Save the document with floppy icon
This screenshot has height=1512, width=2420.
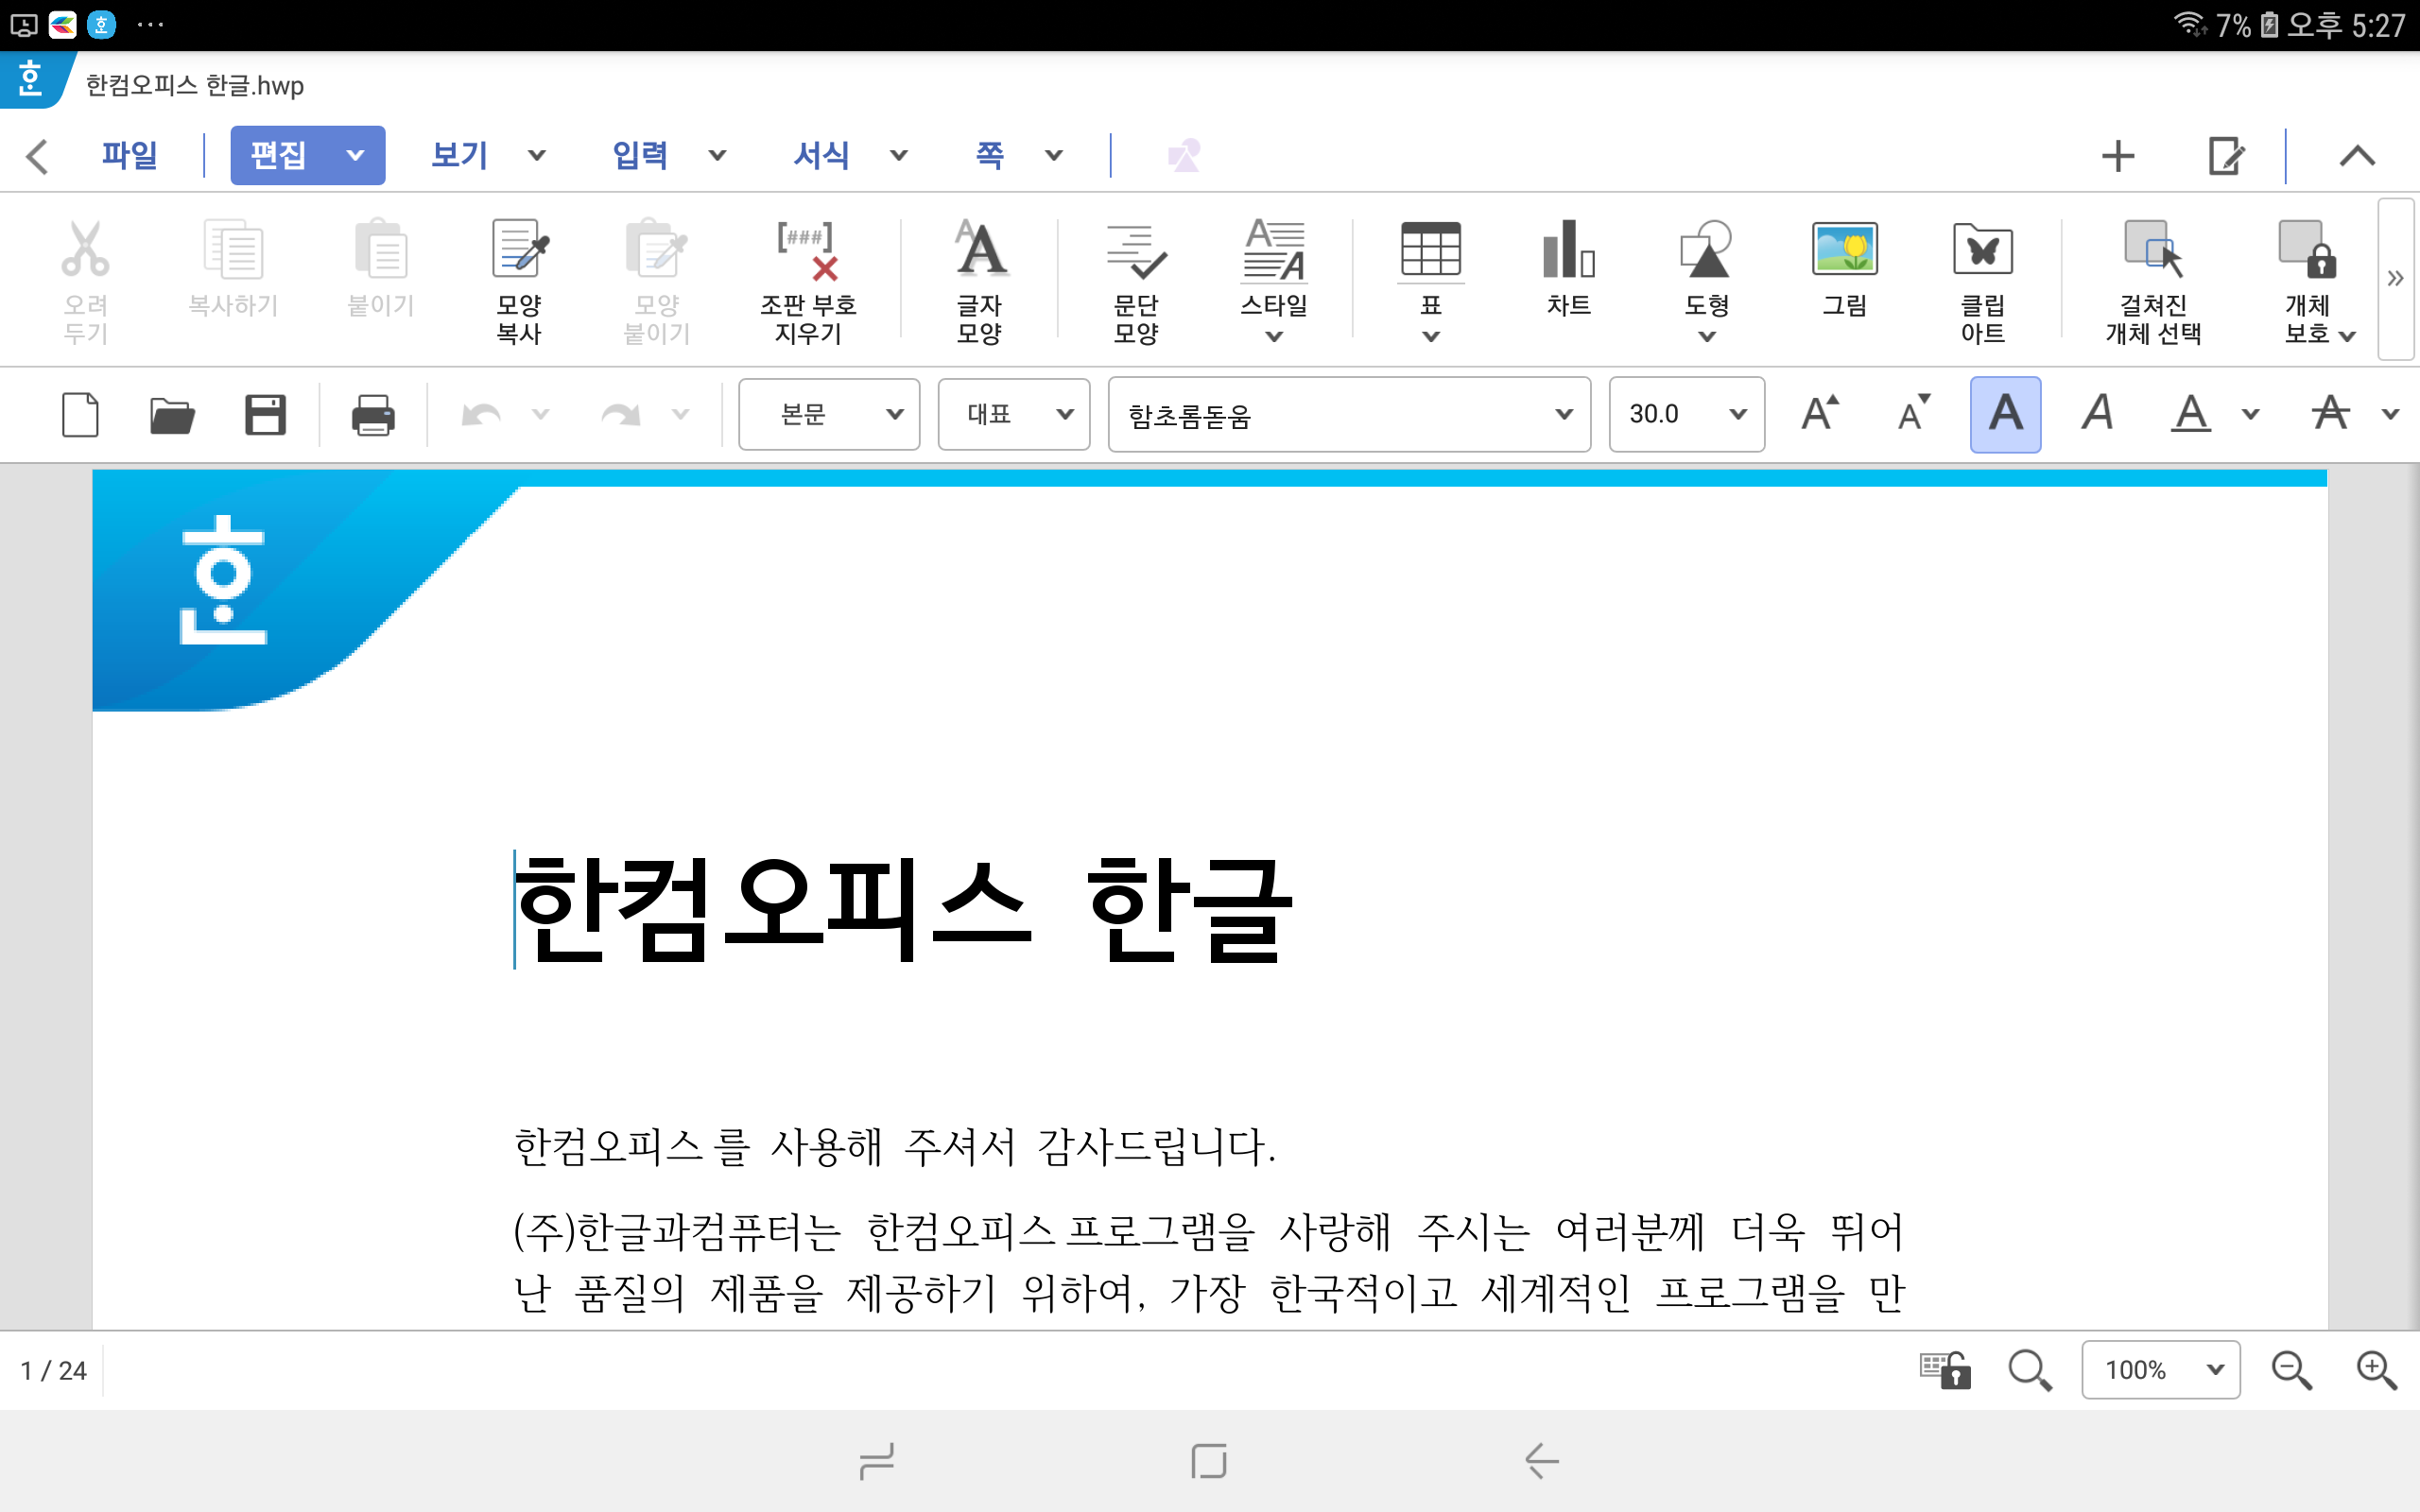(x=265, y=415)
